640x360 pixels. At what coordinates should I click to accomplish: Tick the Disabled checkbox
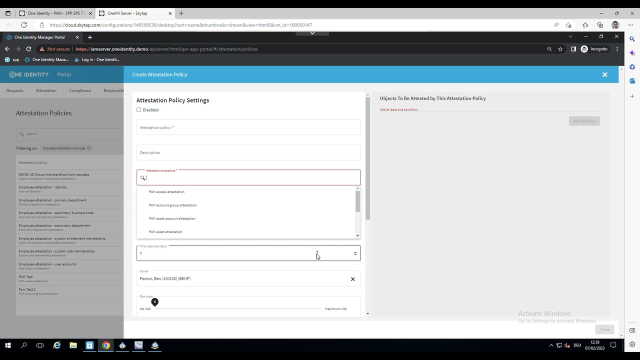(139, 110)
